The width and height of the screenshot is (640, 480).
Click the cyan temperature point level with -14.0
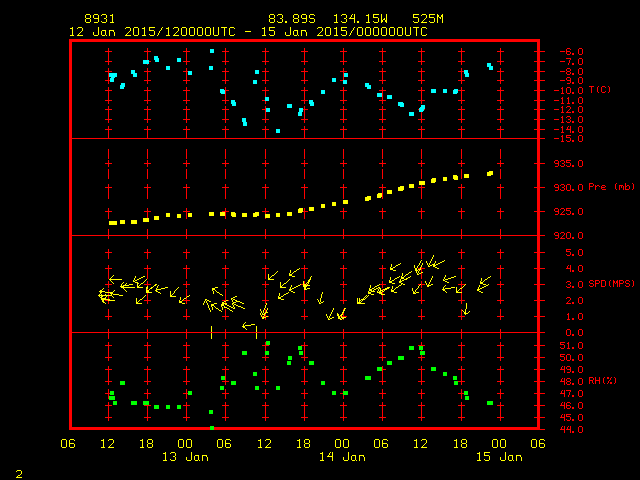click(x=278, y=131)
